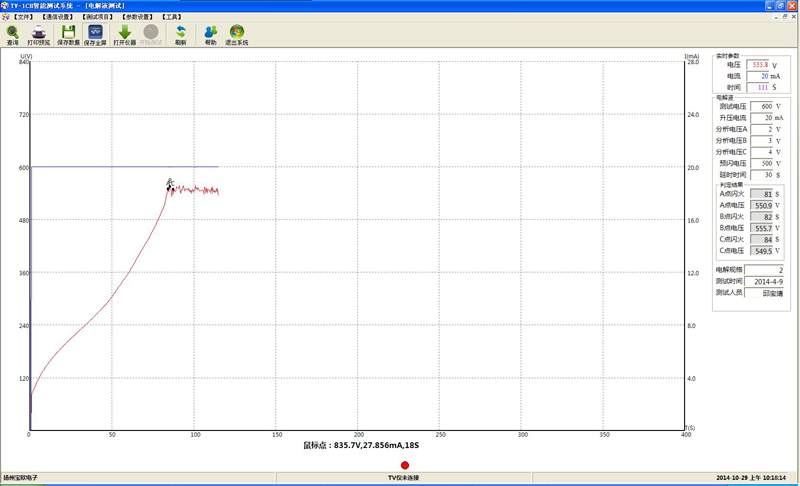This screenshot has height=486, width=800.
Task: Click the red connection status indicator
Action: click(x=405, y=465)
